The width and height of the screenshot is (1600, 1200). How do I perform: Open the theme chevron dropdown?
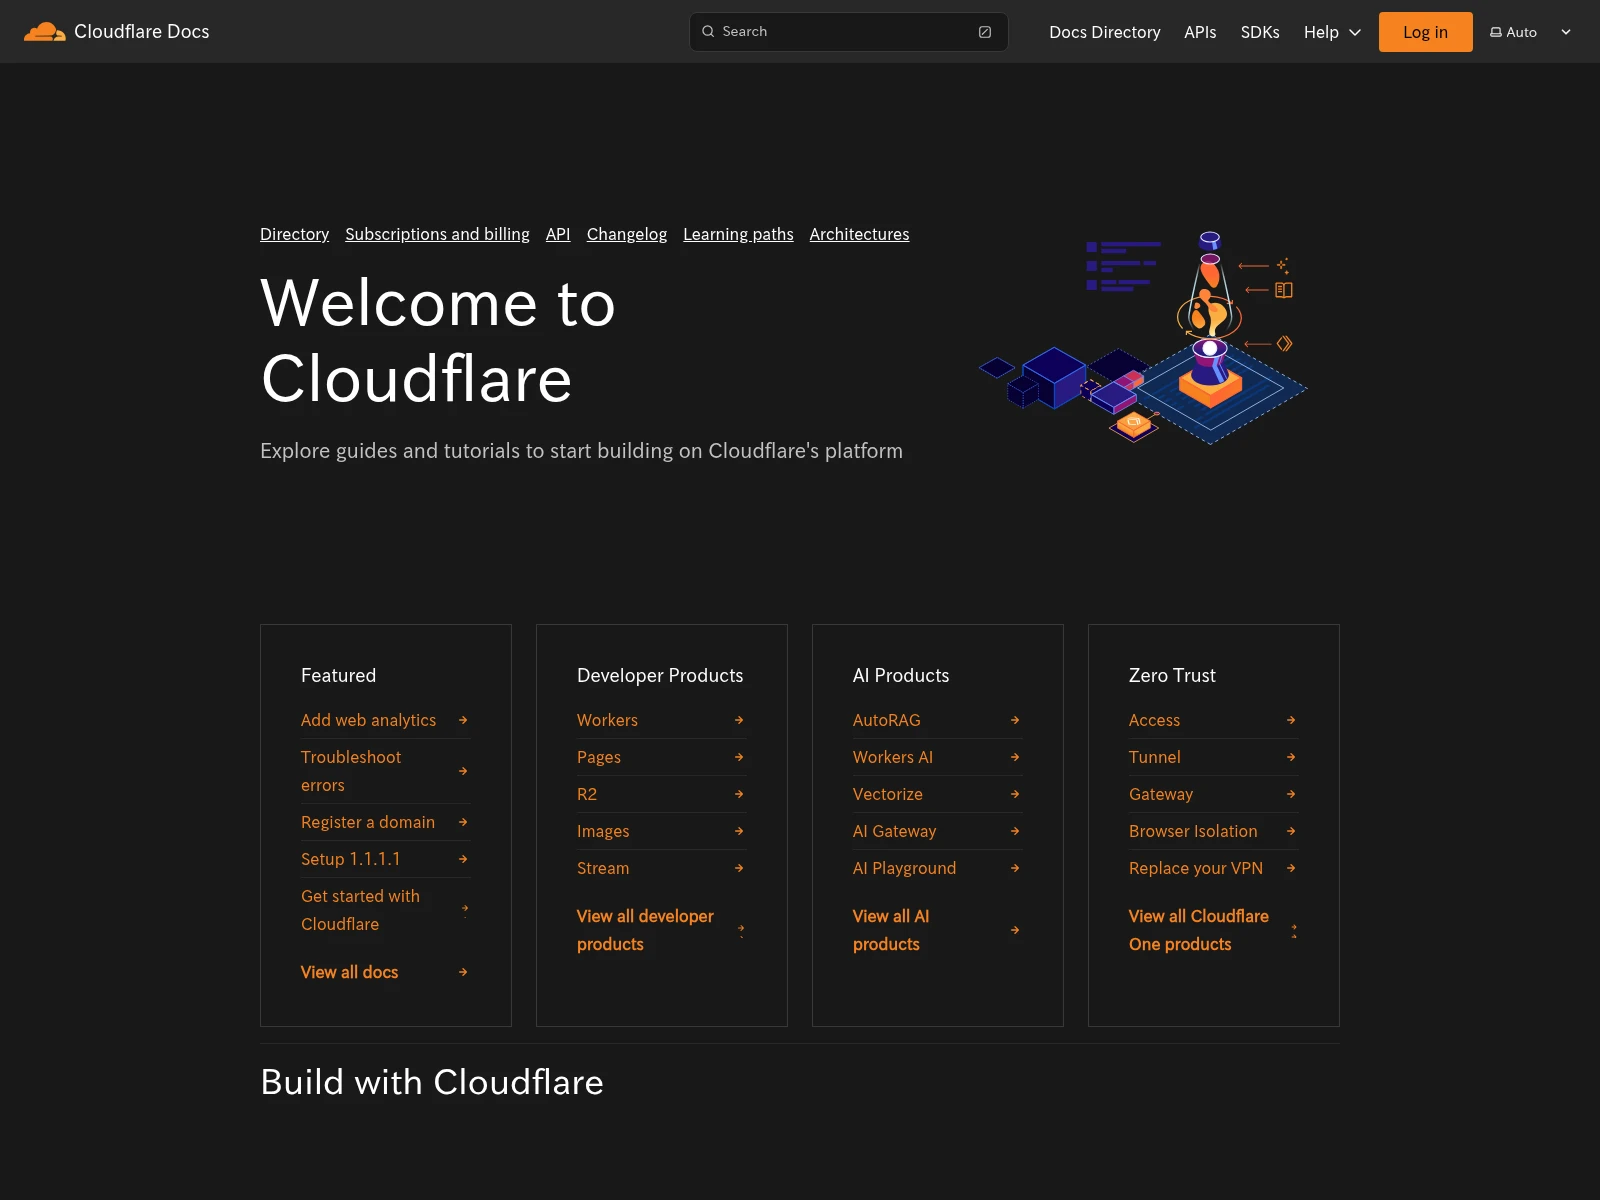1565,31
